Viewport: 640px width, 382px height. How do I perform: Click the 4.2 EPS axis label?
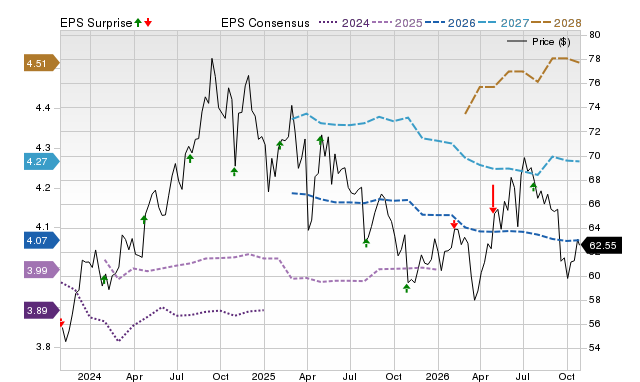(x=43, y=188)
